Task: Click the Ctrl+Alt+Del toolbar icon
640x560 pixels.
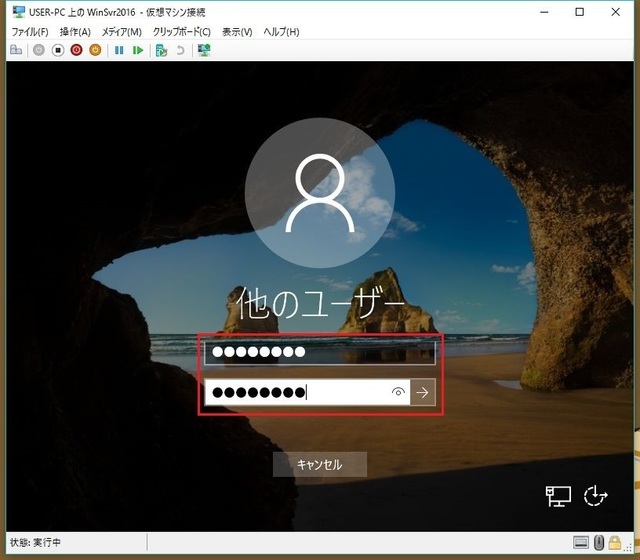Action: tap(16, 49)
